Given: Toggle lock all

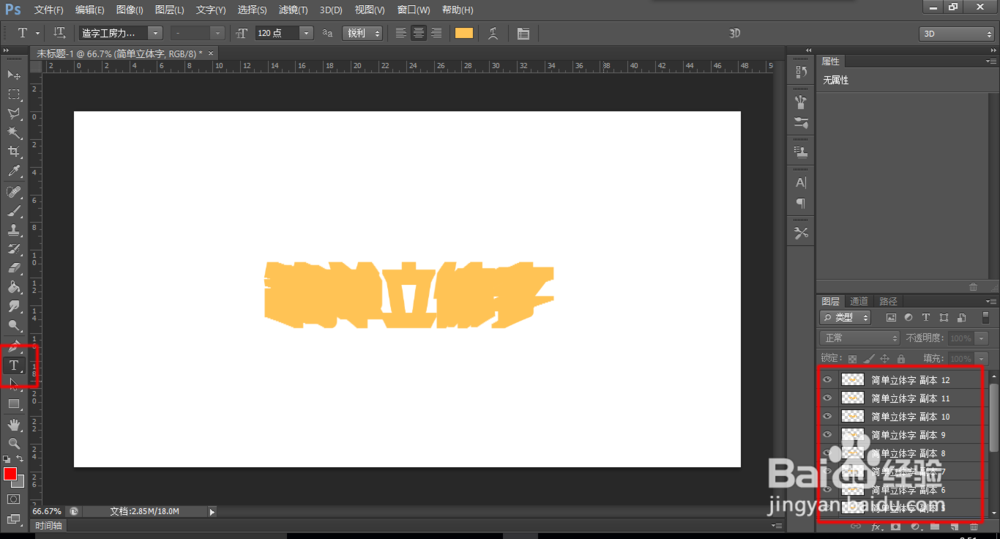Looking at the screenshot, I should click(x=901, y=358).
